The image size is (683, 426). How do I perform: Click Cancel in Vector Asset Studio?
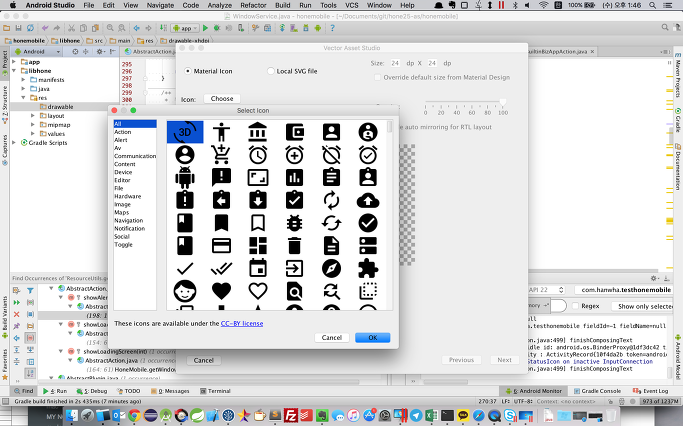[203, 360]
